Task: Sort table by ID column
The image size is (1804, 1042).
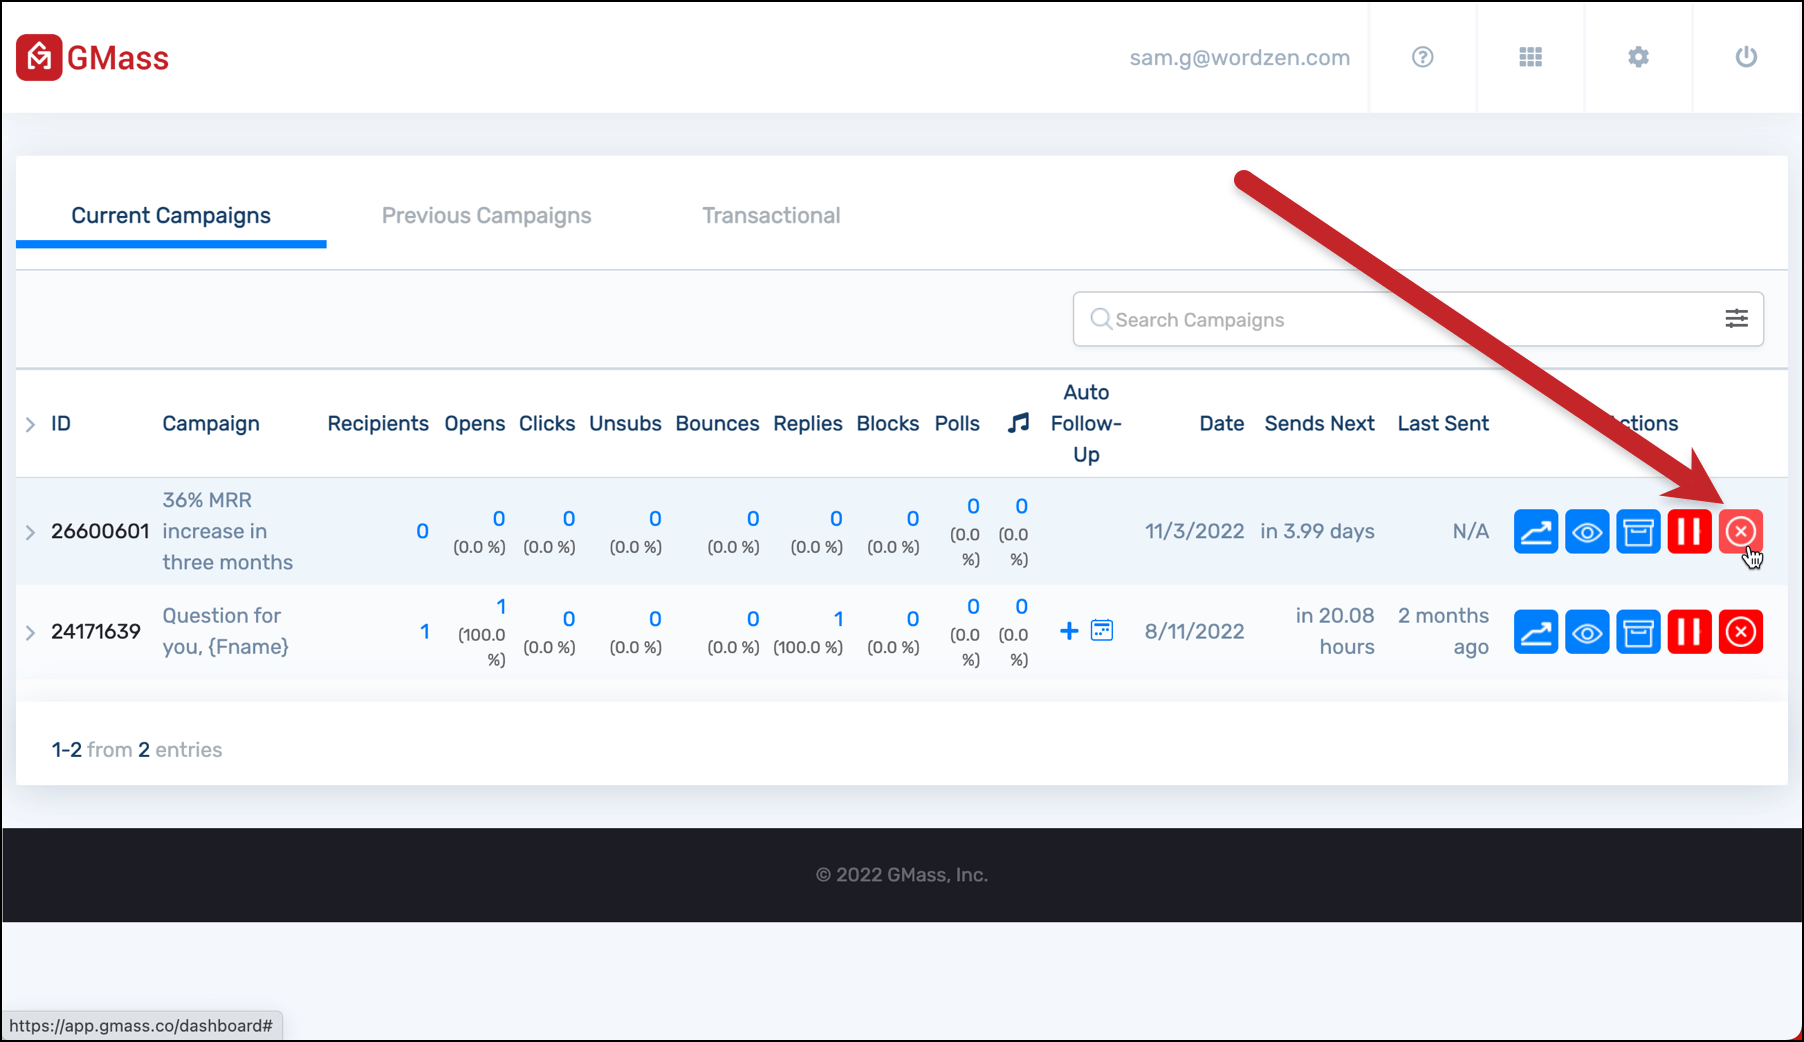Action: click(x=61, y=423)
